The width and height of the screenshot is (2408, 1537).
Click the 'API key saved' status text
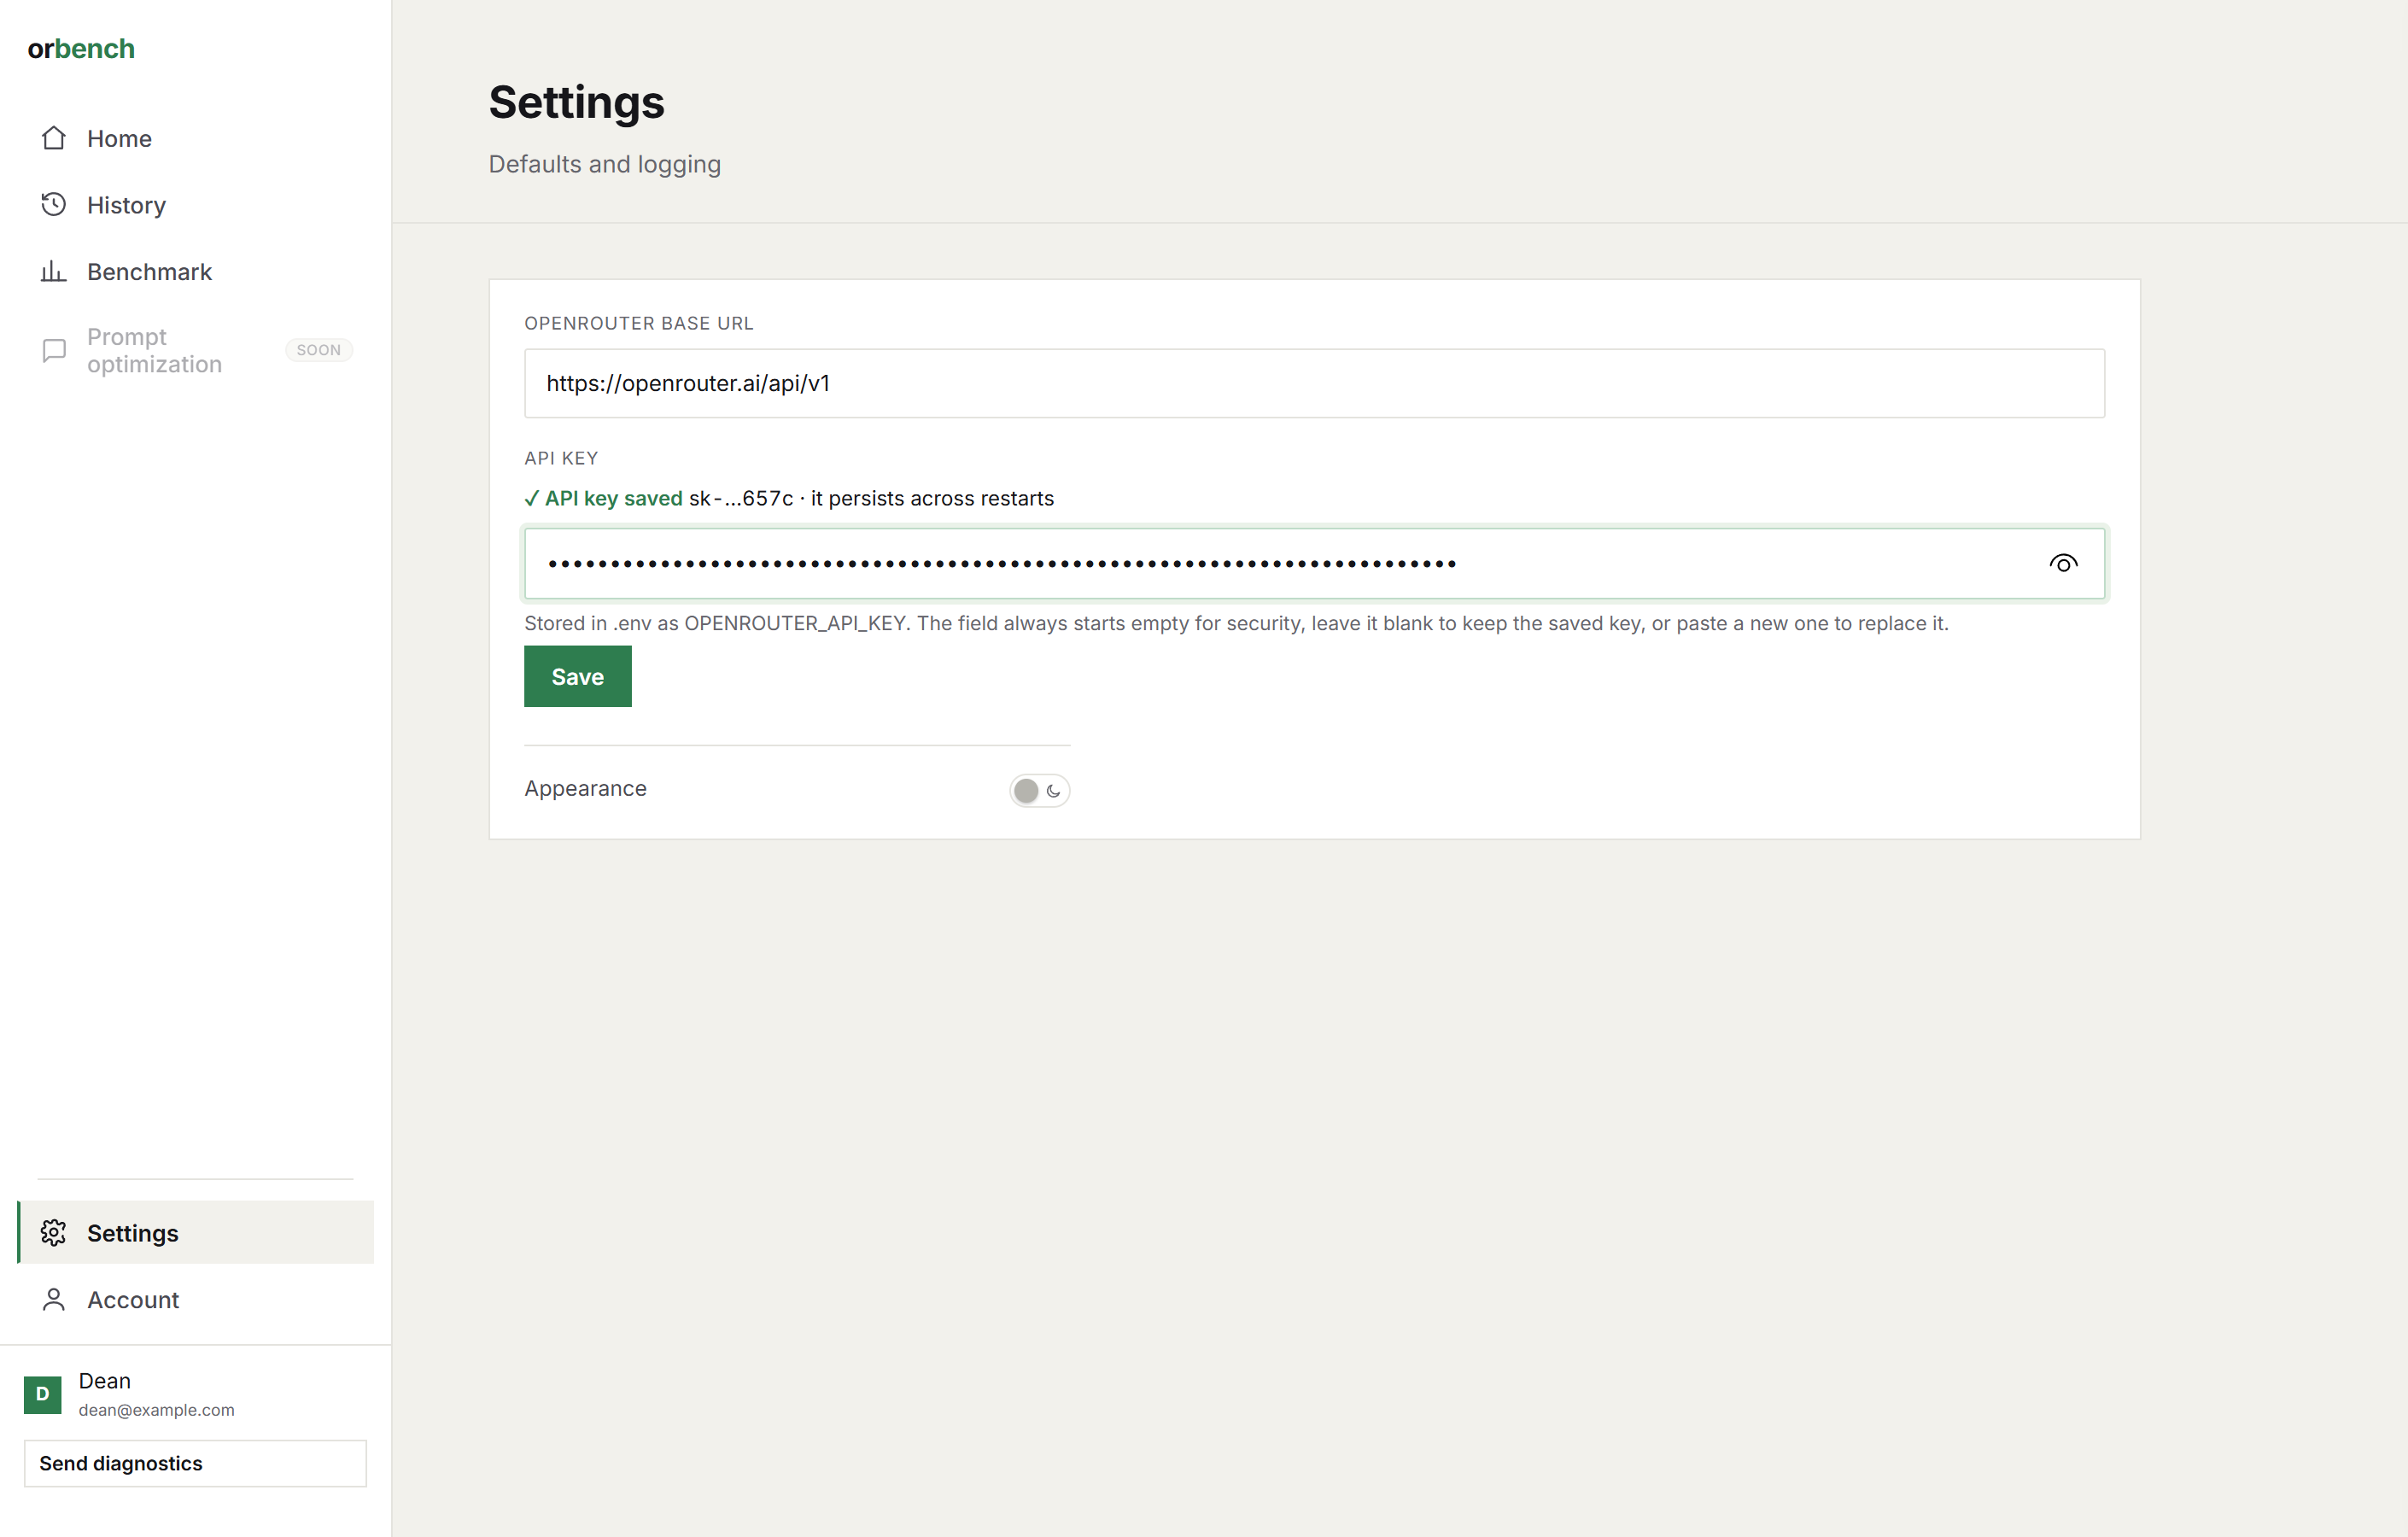point(613,498)
